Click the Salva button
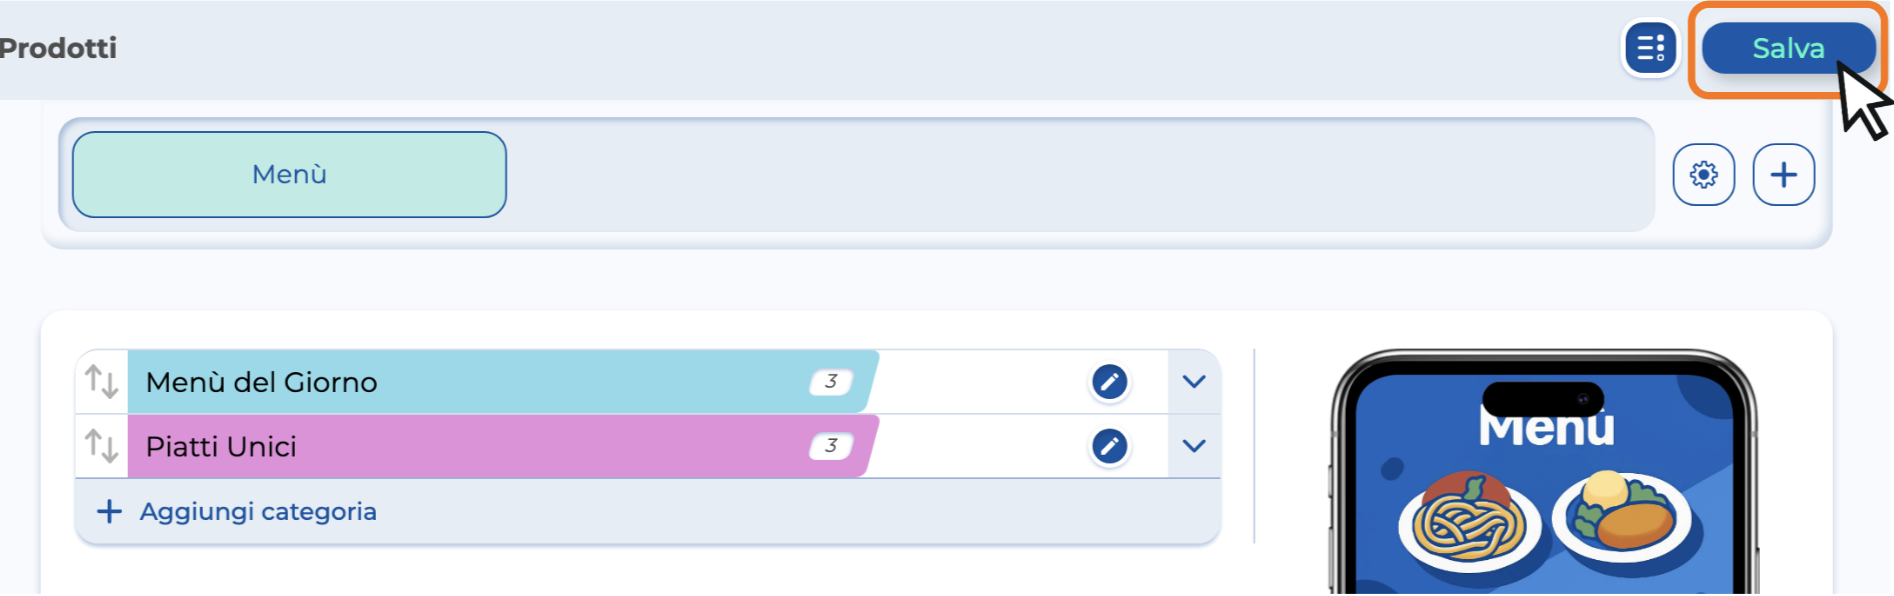The height and width of the screenshot is (596, 1894). (x=1788, y=48)
